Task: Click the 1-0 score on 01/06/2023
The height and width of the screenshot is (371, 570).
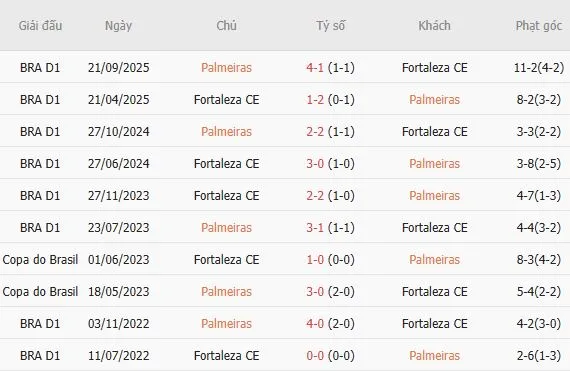Action: 315,259
